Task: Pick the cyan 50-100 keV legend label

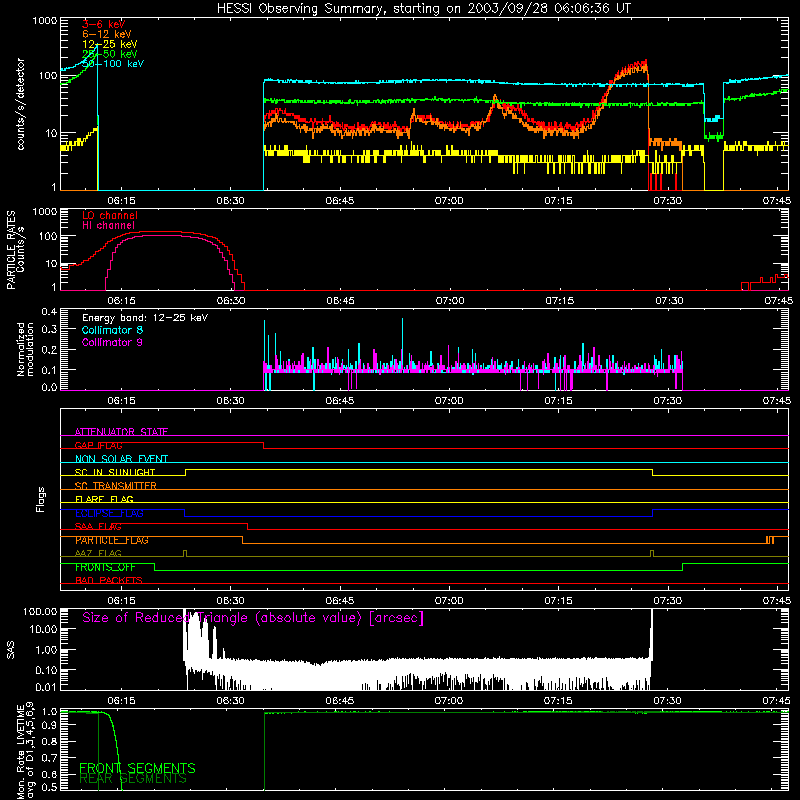Action: [113, 64]
